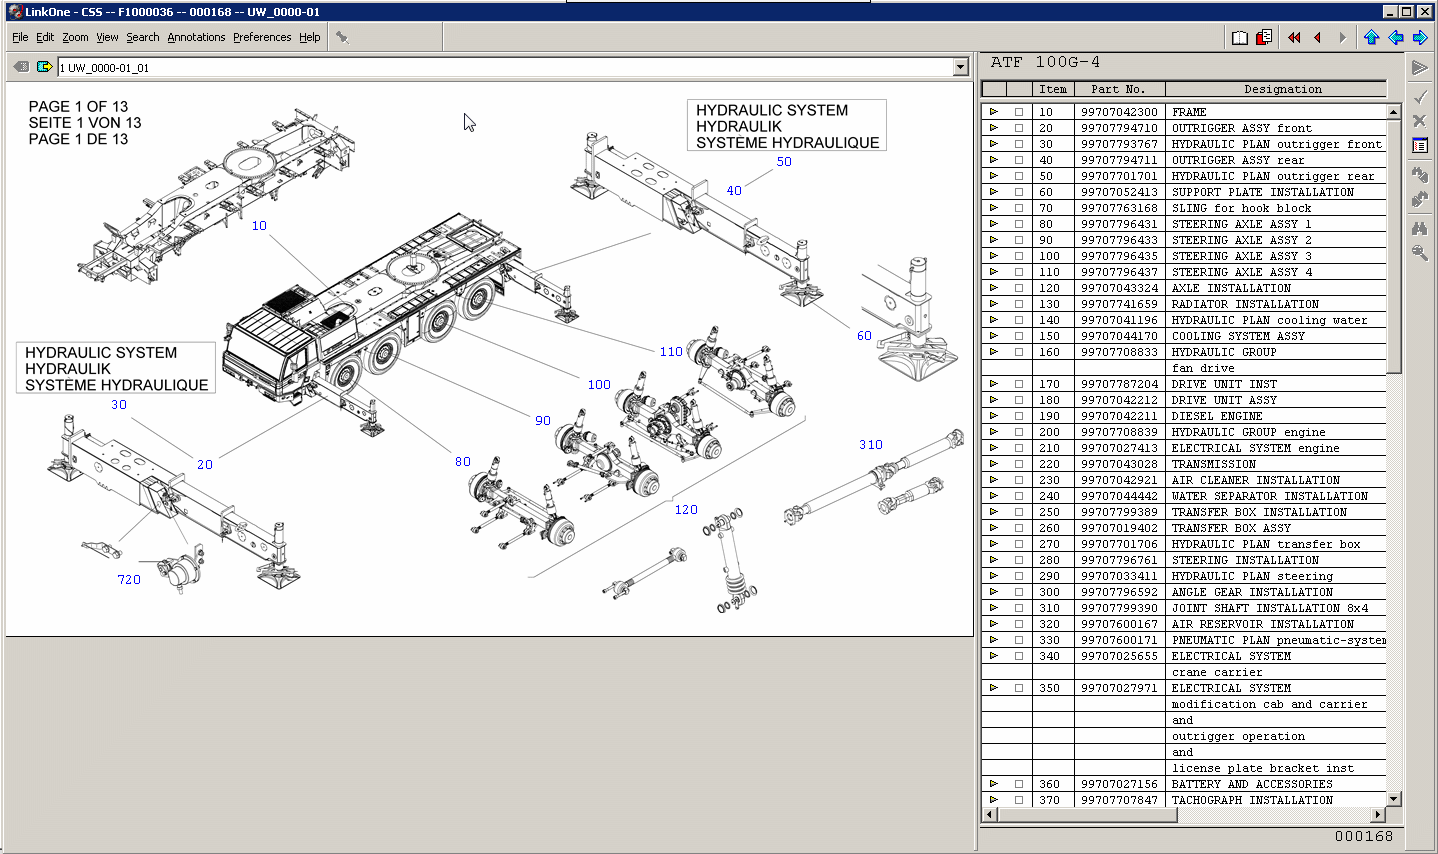Open the Preferences menu
This screenshot has width=1438, height=854.
262,37
